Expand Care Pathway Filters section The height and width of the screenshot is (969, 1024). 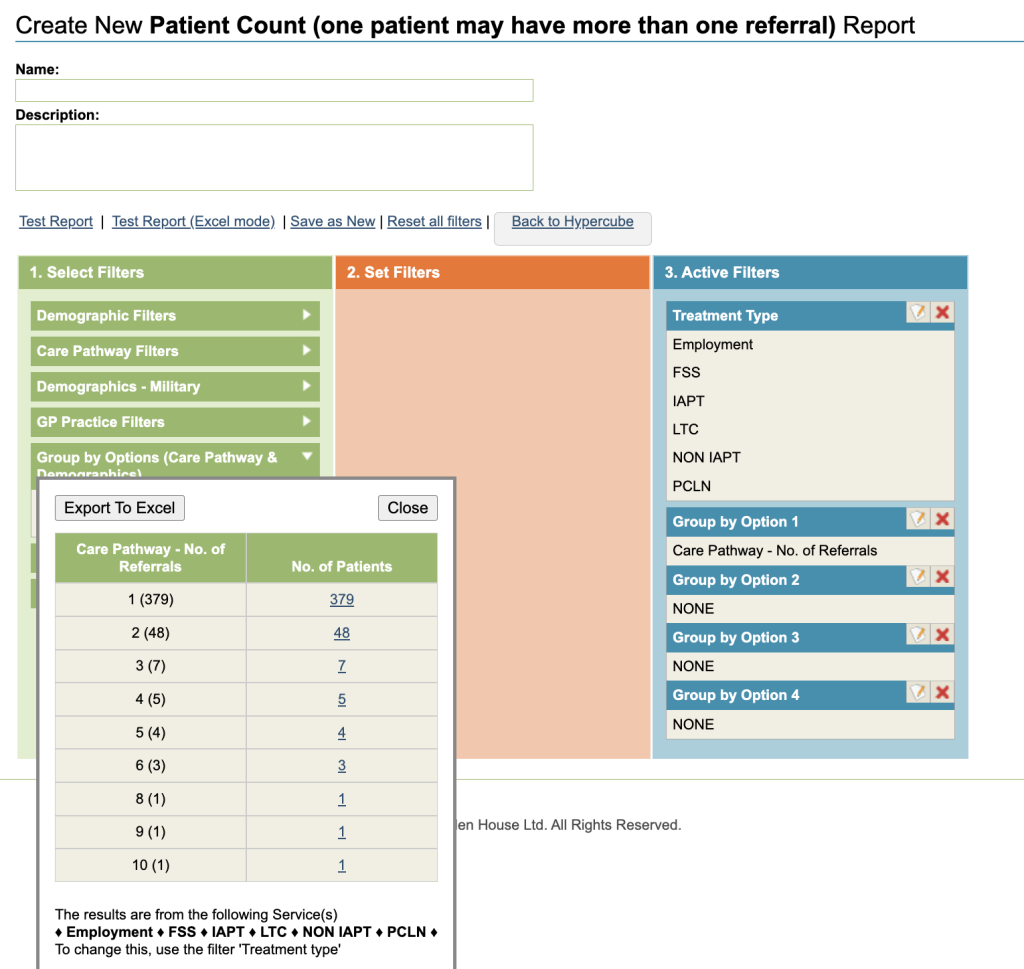(175, 351)
